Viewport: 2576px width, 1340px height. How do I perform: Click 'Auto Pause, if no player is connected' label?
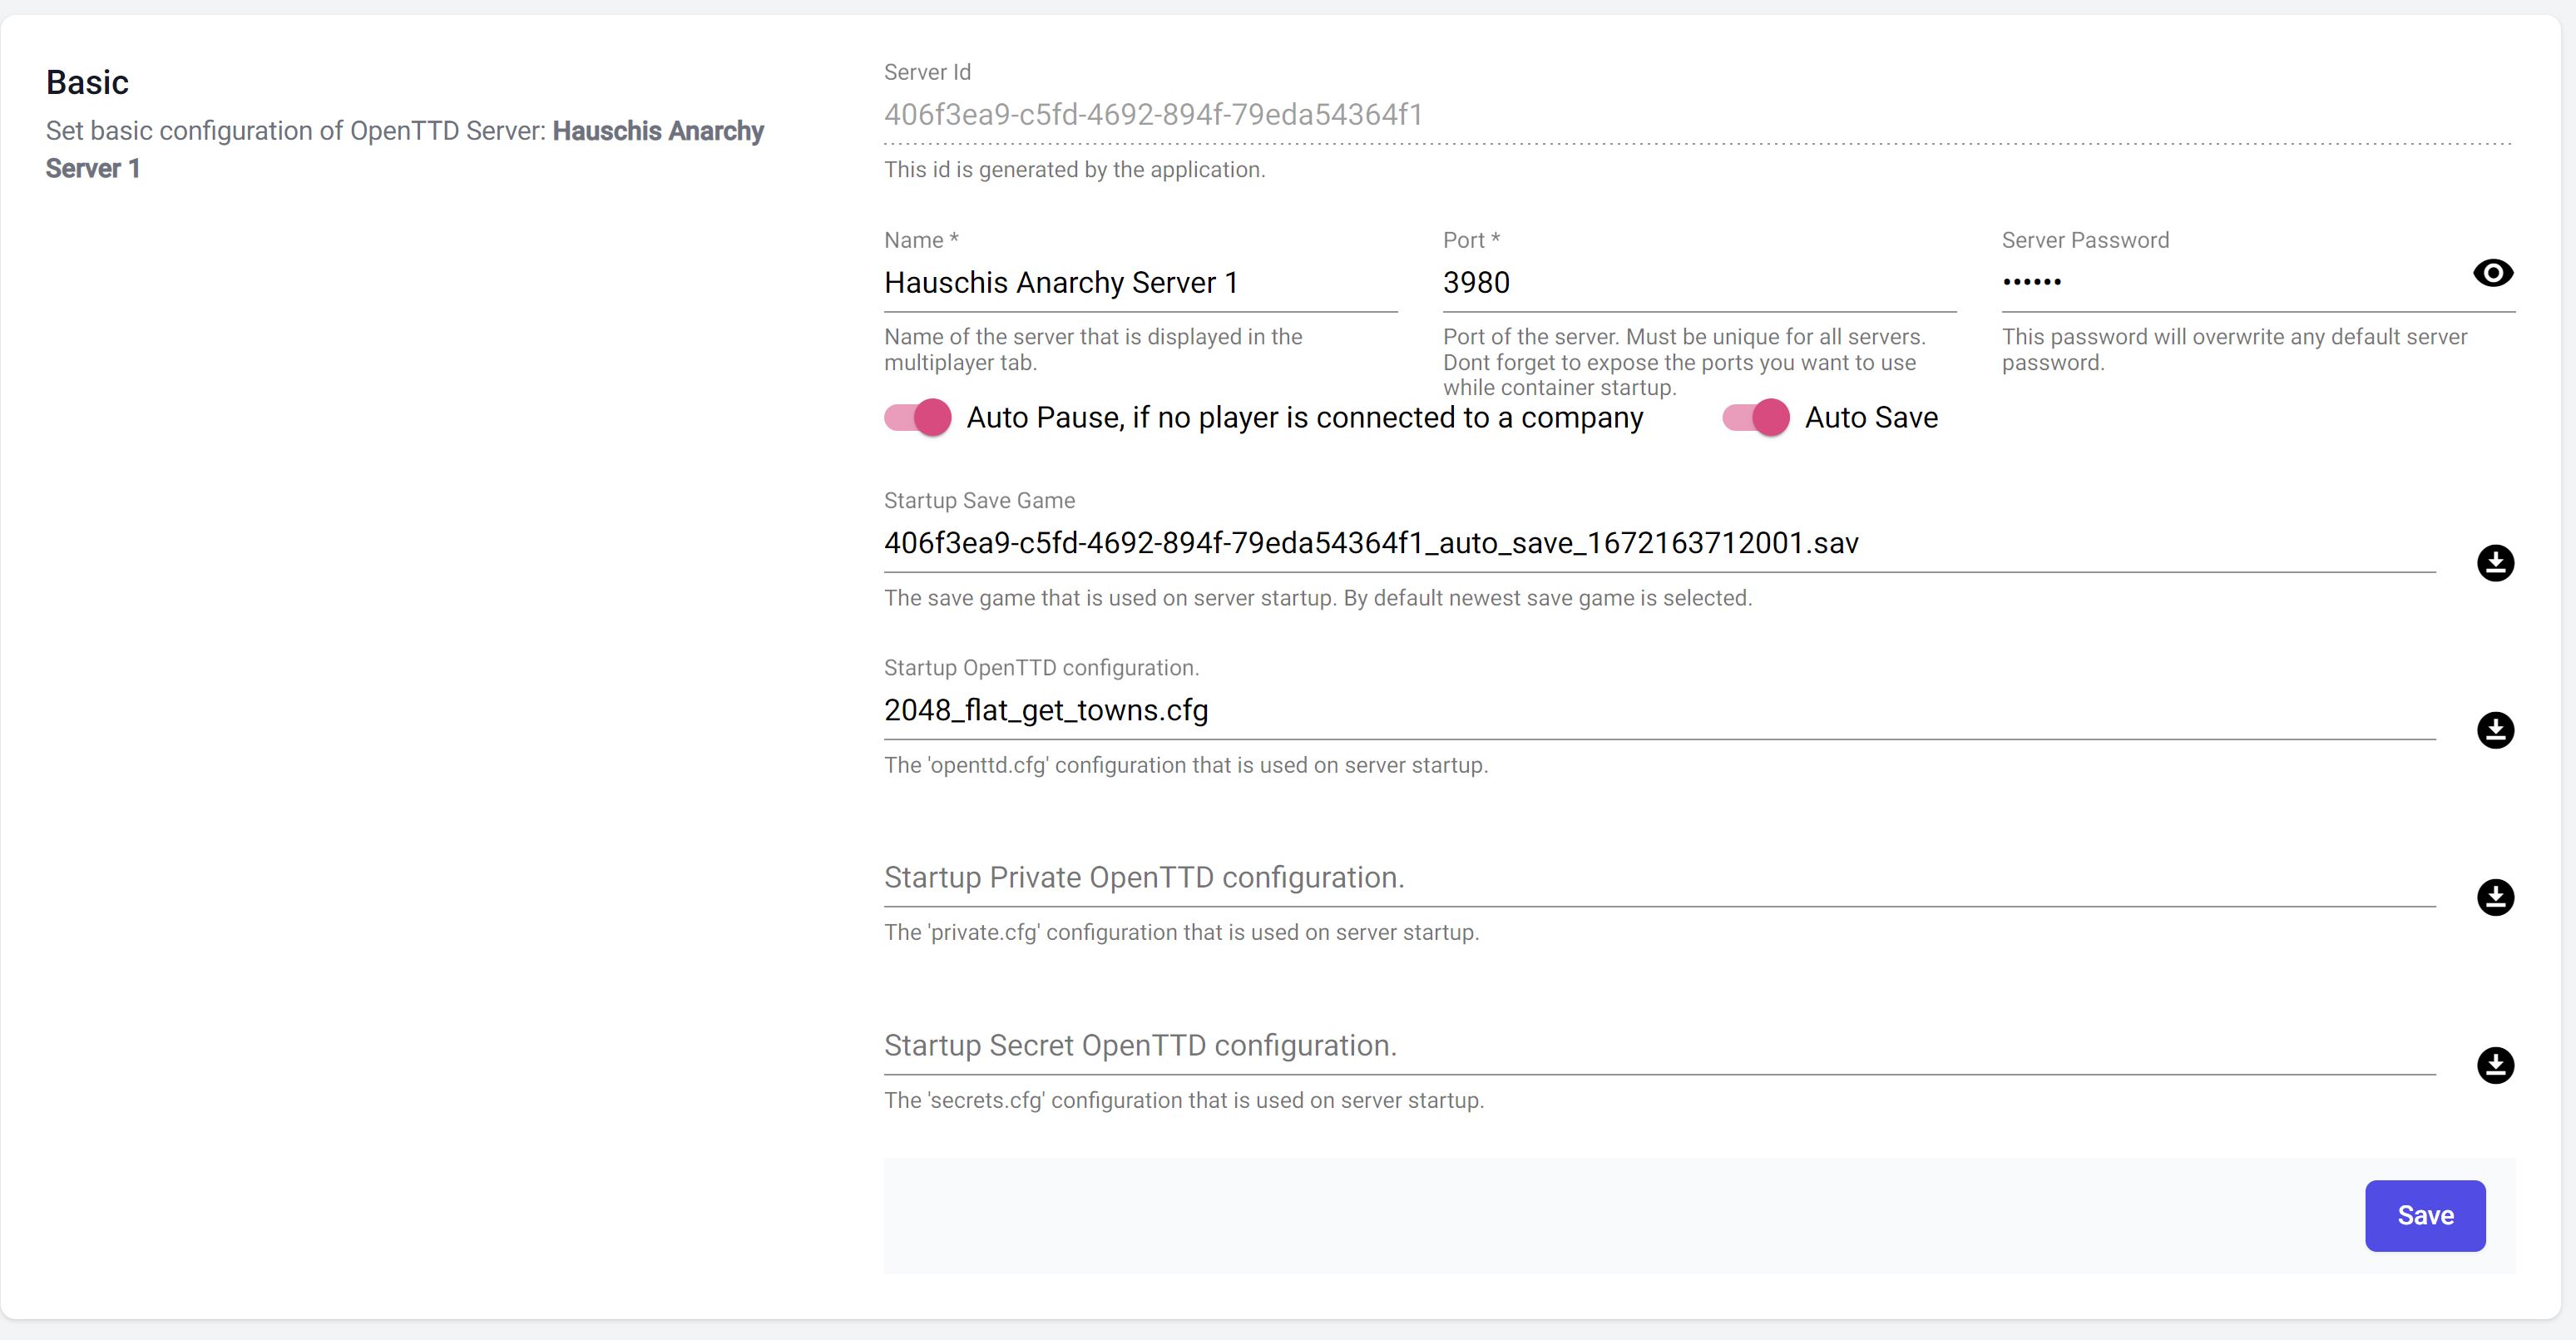[1304, 417]
